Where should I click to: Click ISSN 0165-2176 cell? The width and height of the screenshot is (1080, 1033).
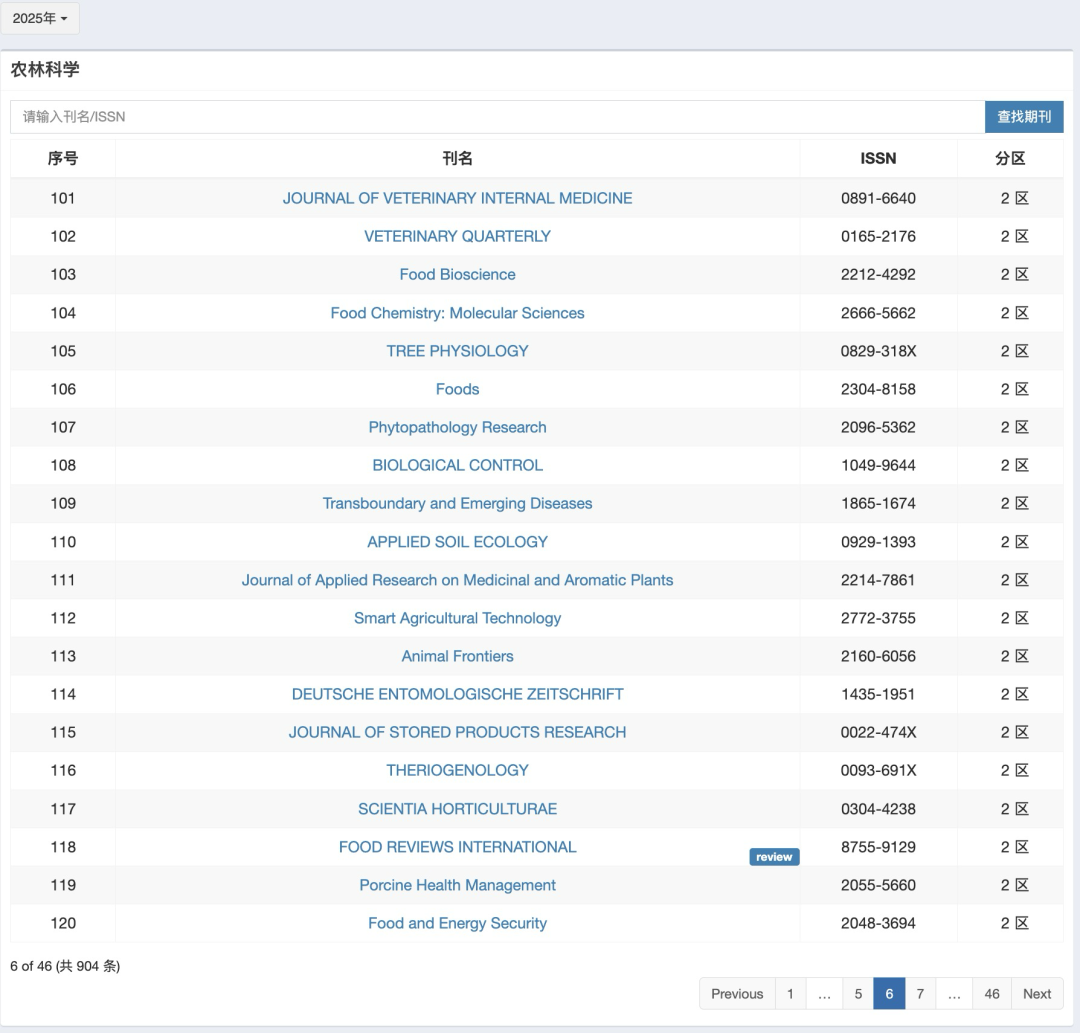tap(878, 236)
